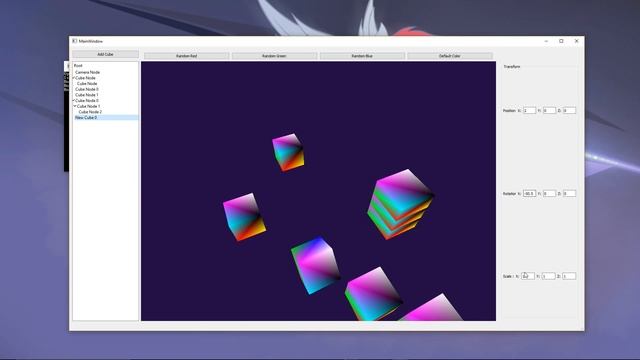This screenshot has width=640, height=360.
Task: Select the New Cube 0 tree row
Action: (106, 118)
